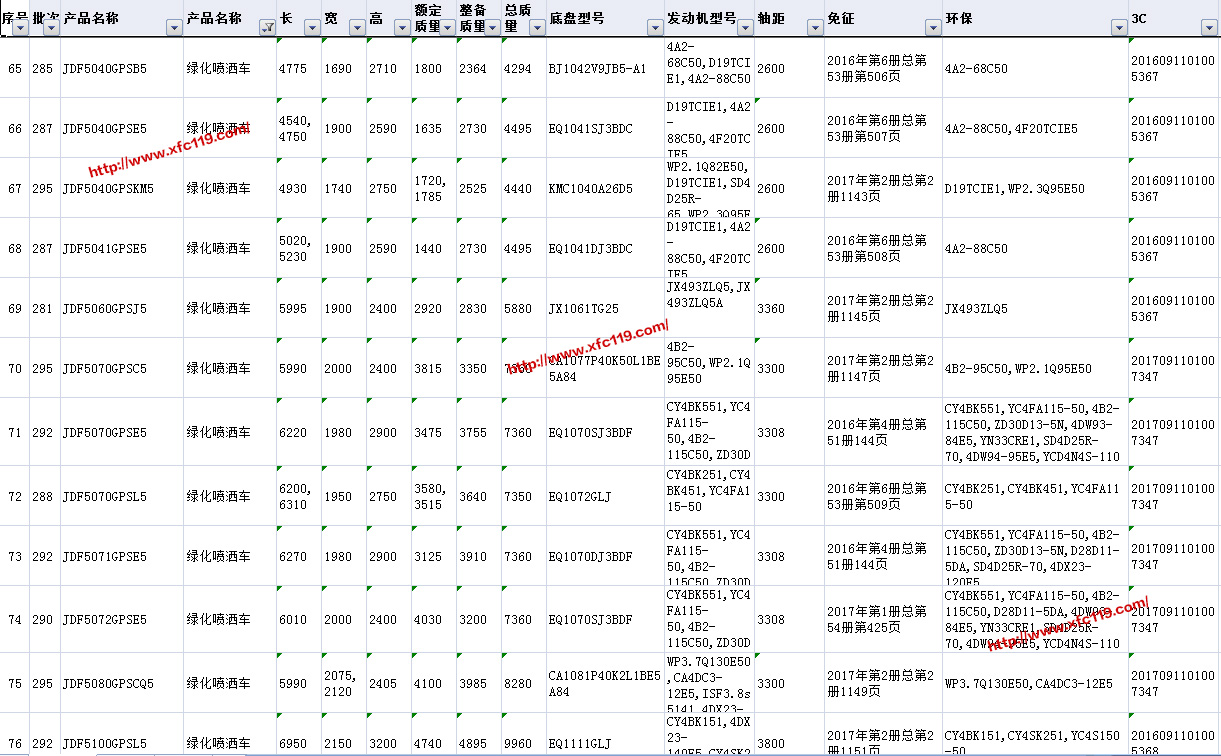Open the 额定质量 filter dropdown

(447, 28)
